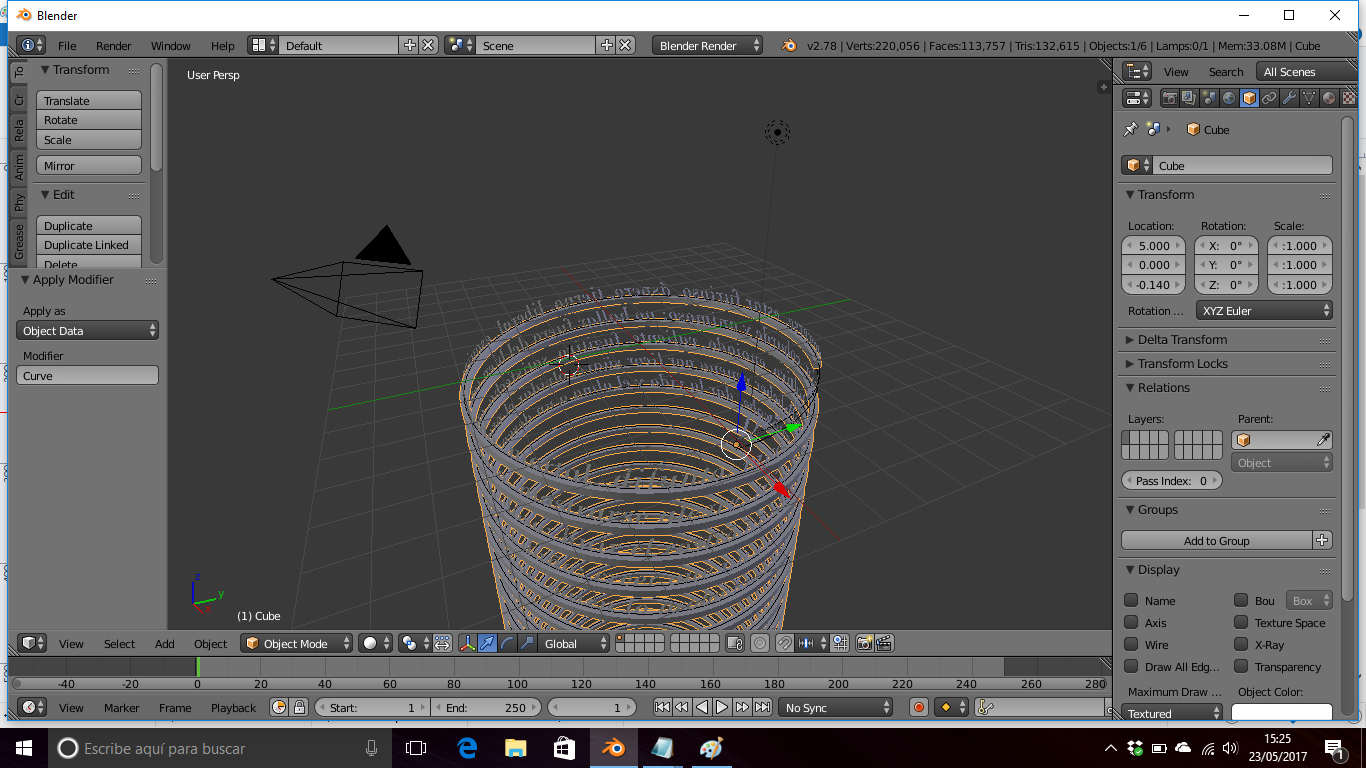
Task: Click the Mirror button
Action: pos(89,166)
